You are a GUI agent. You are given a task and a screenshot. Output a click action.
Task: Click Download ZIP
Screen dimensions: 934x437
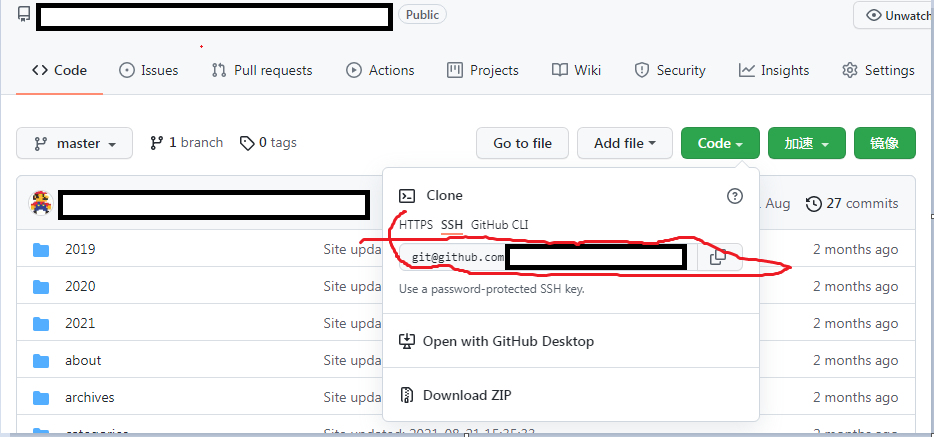click(x=455, y=395)
